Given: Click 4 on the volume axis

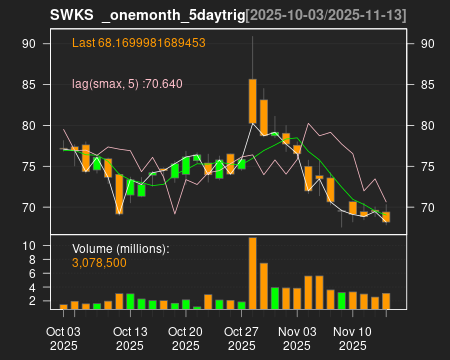Looking at the screenshot, I should tap(32, 287).
